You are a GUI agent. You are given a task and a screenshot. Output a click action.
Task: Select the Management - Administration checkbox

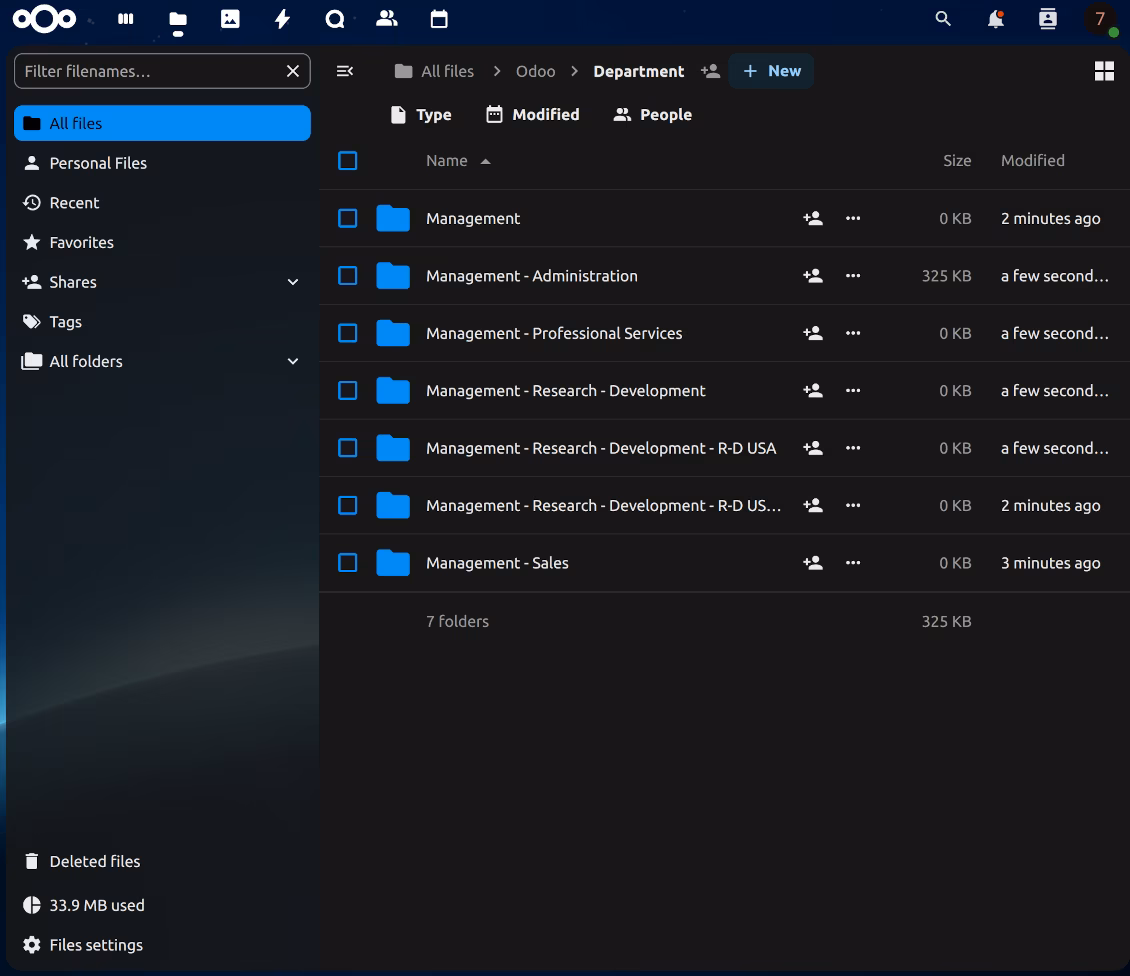point(347,275)
